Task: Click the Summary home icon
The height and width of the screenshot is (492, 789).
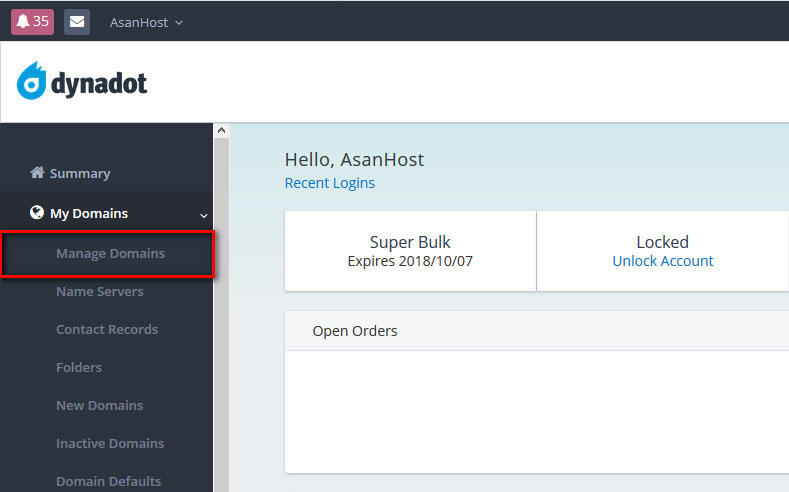Action: [38, 173]
